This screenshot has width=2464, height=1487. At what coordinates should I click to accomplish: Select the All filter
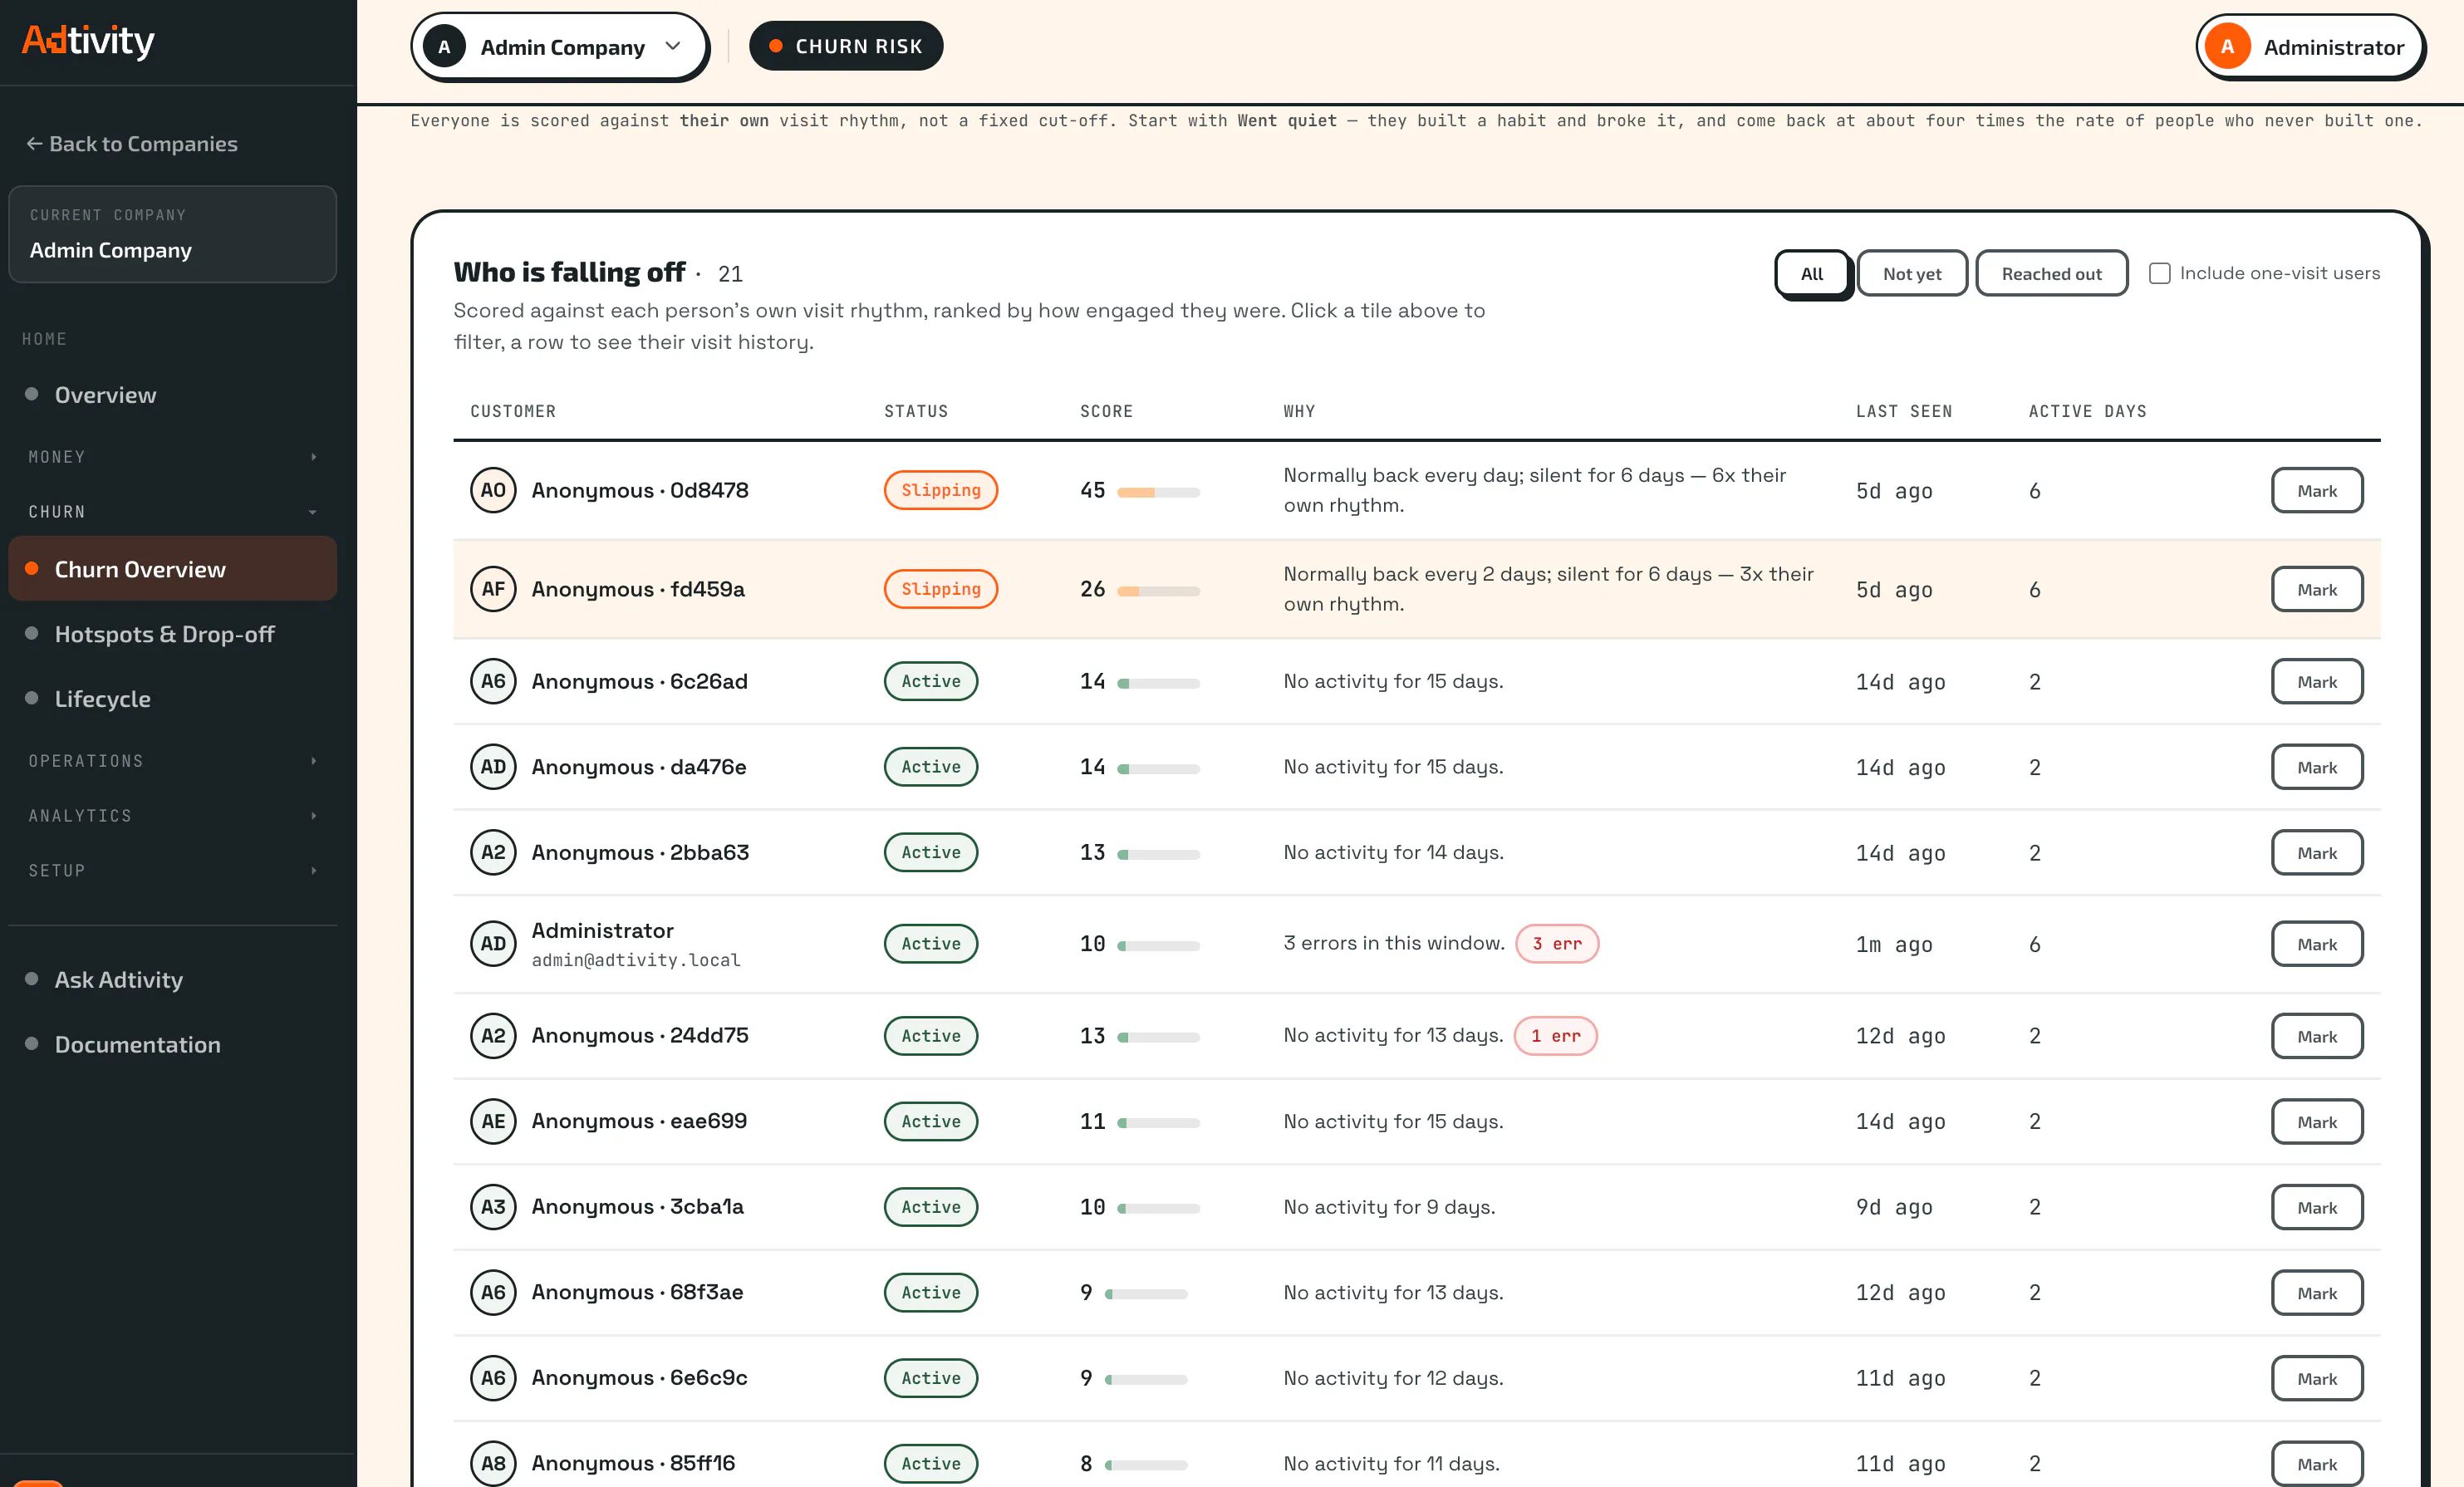point(1812,274)
